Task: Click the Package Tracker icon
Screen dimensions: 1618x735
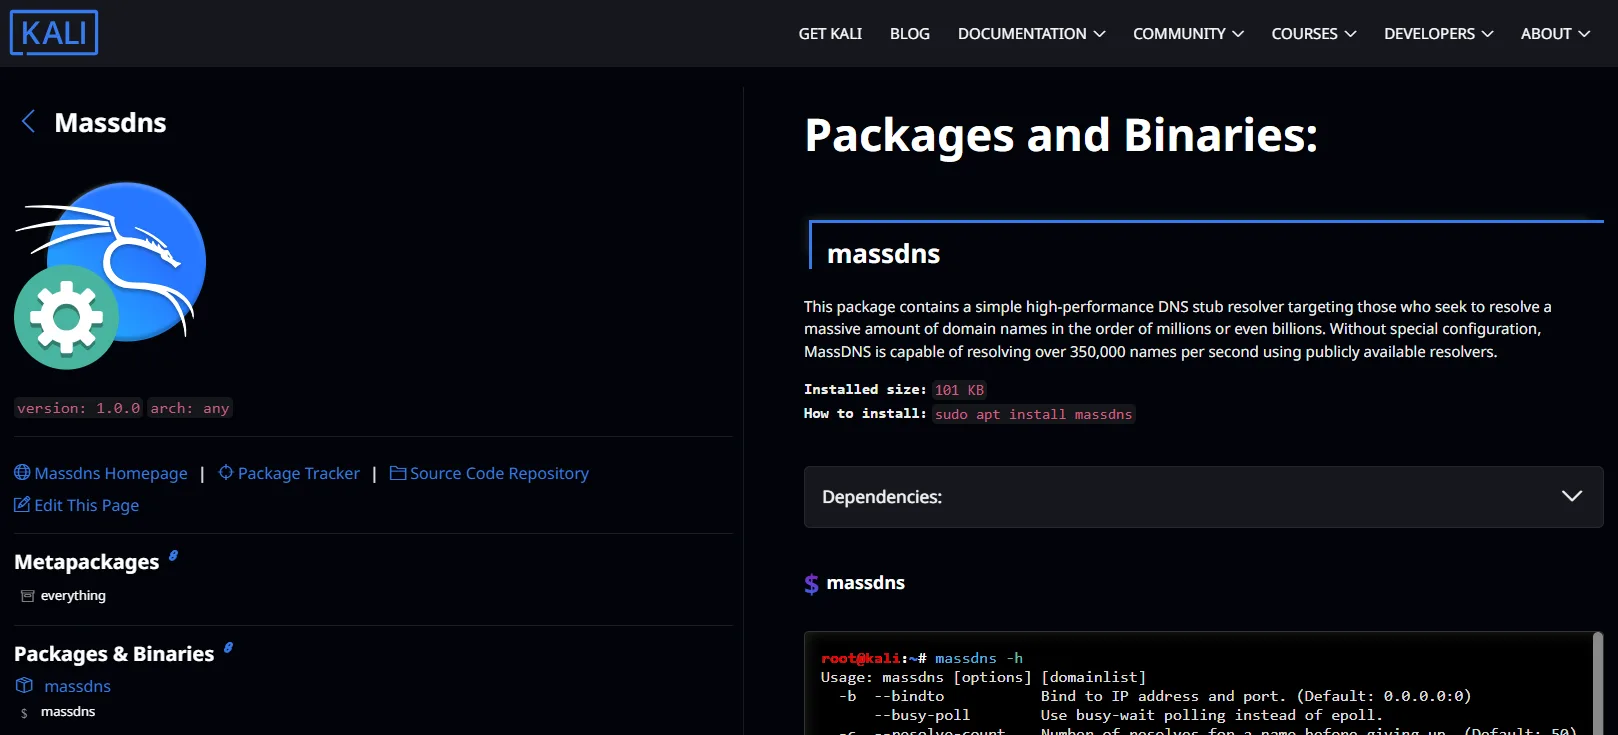Action: [226, 472]
